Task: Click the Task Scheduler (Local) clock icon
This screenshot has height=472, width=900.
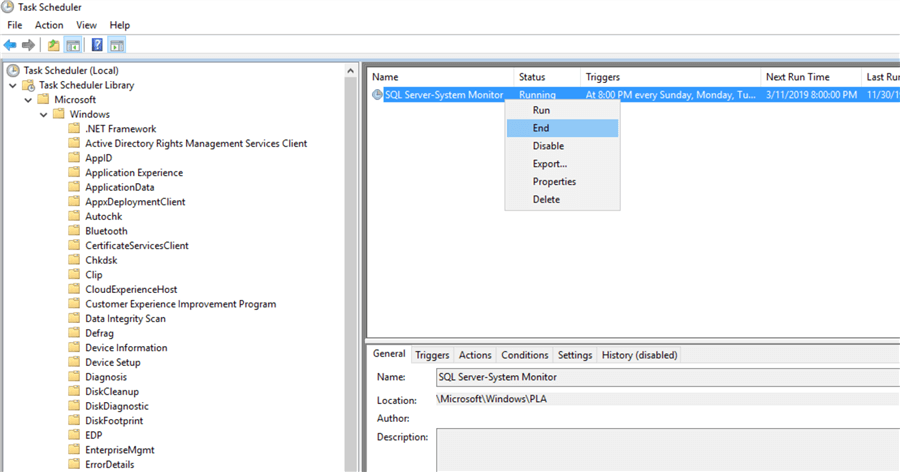Action: tap(13, 70)
